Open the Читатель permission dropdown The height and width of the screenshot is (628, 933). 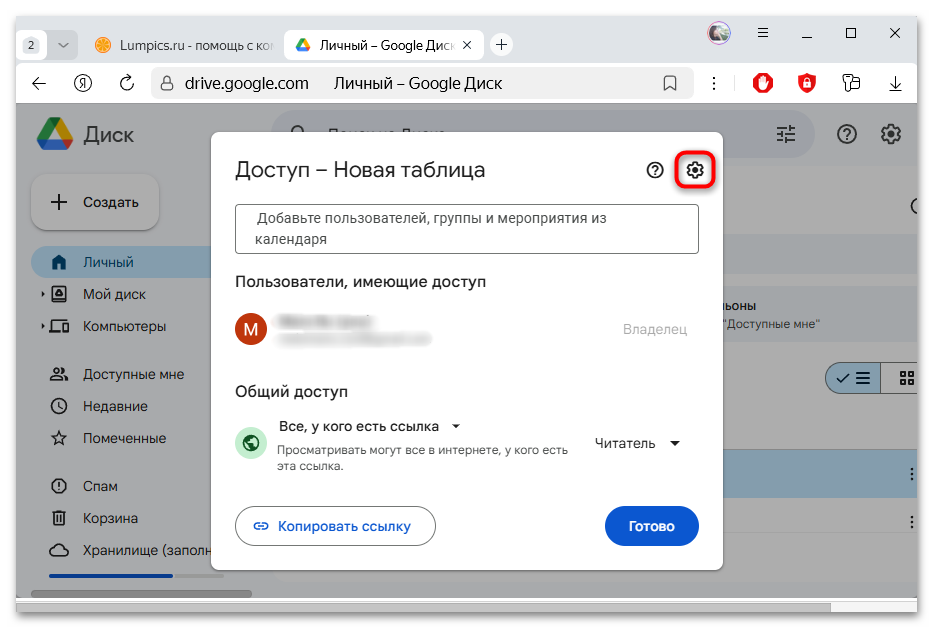pos(637,442)
